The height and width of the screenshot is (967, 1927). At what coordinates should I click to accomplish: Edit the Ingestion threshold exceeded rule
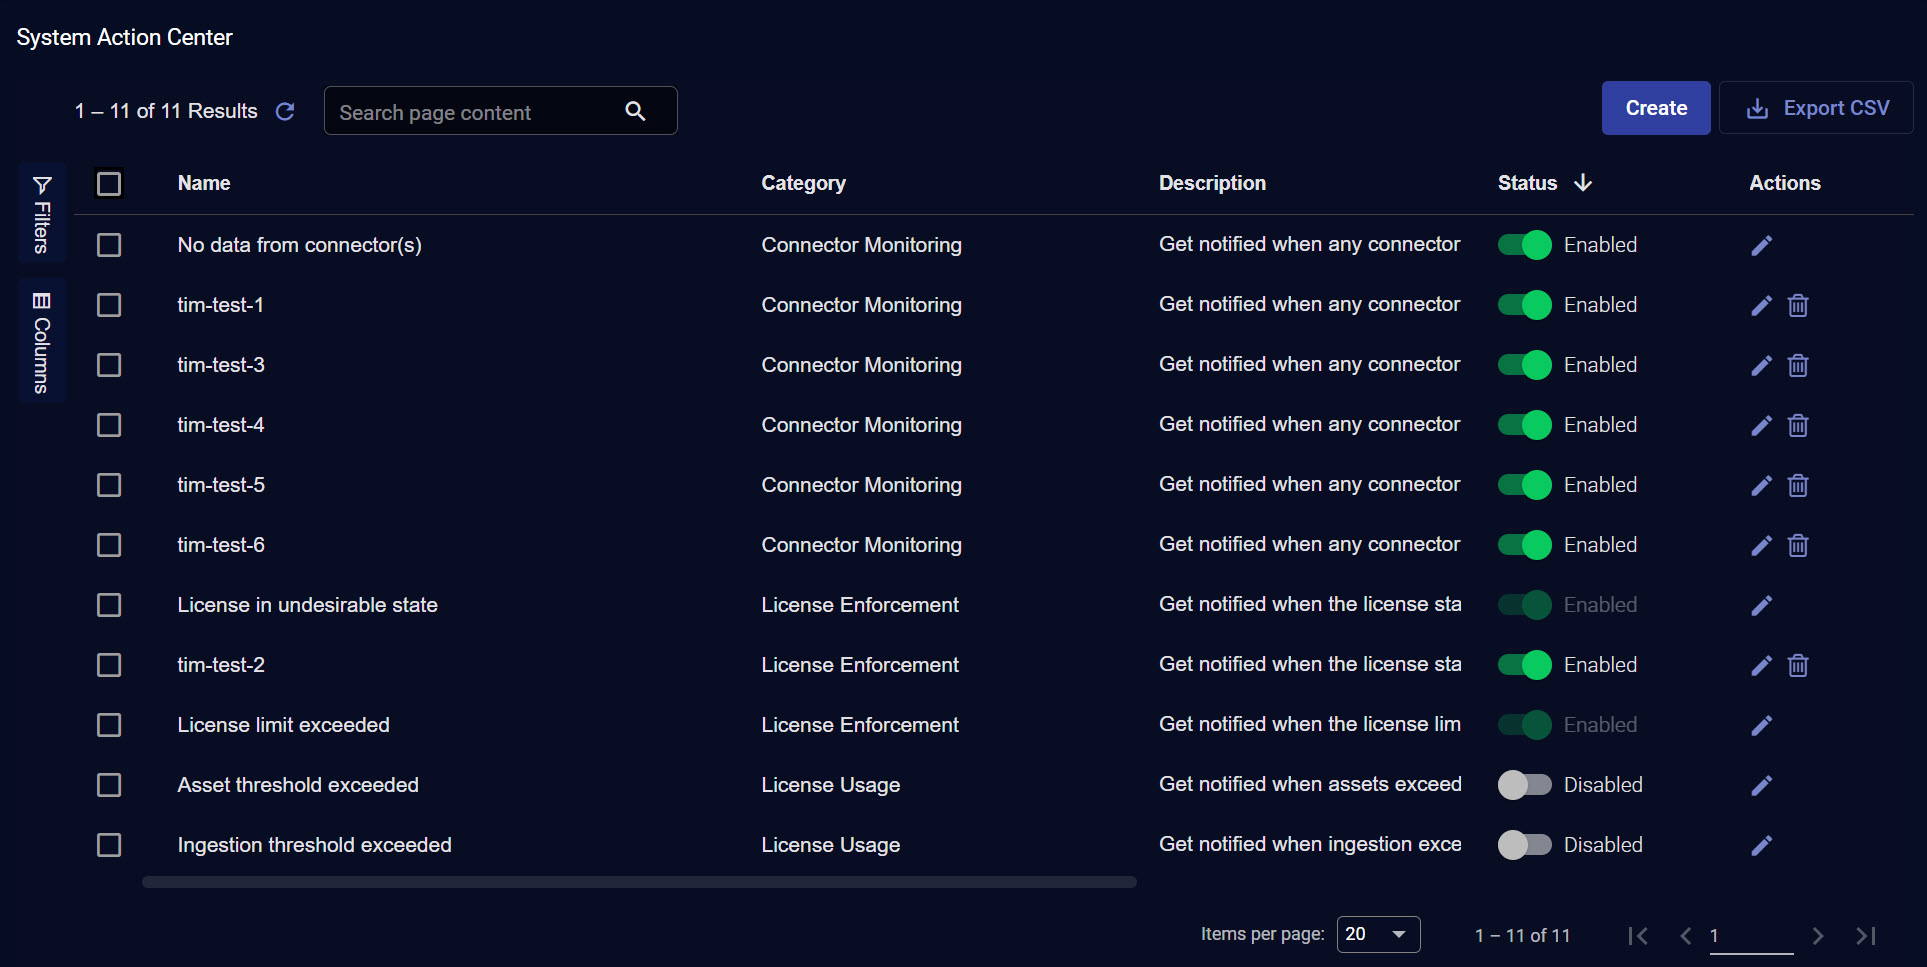pos(1761,845)
